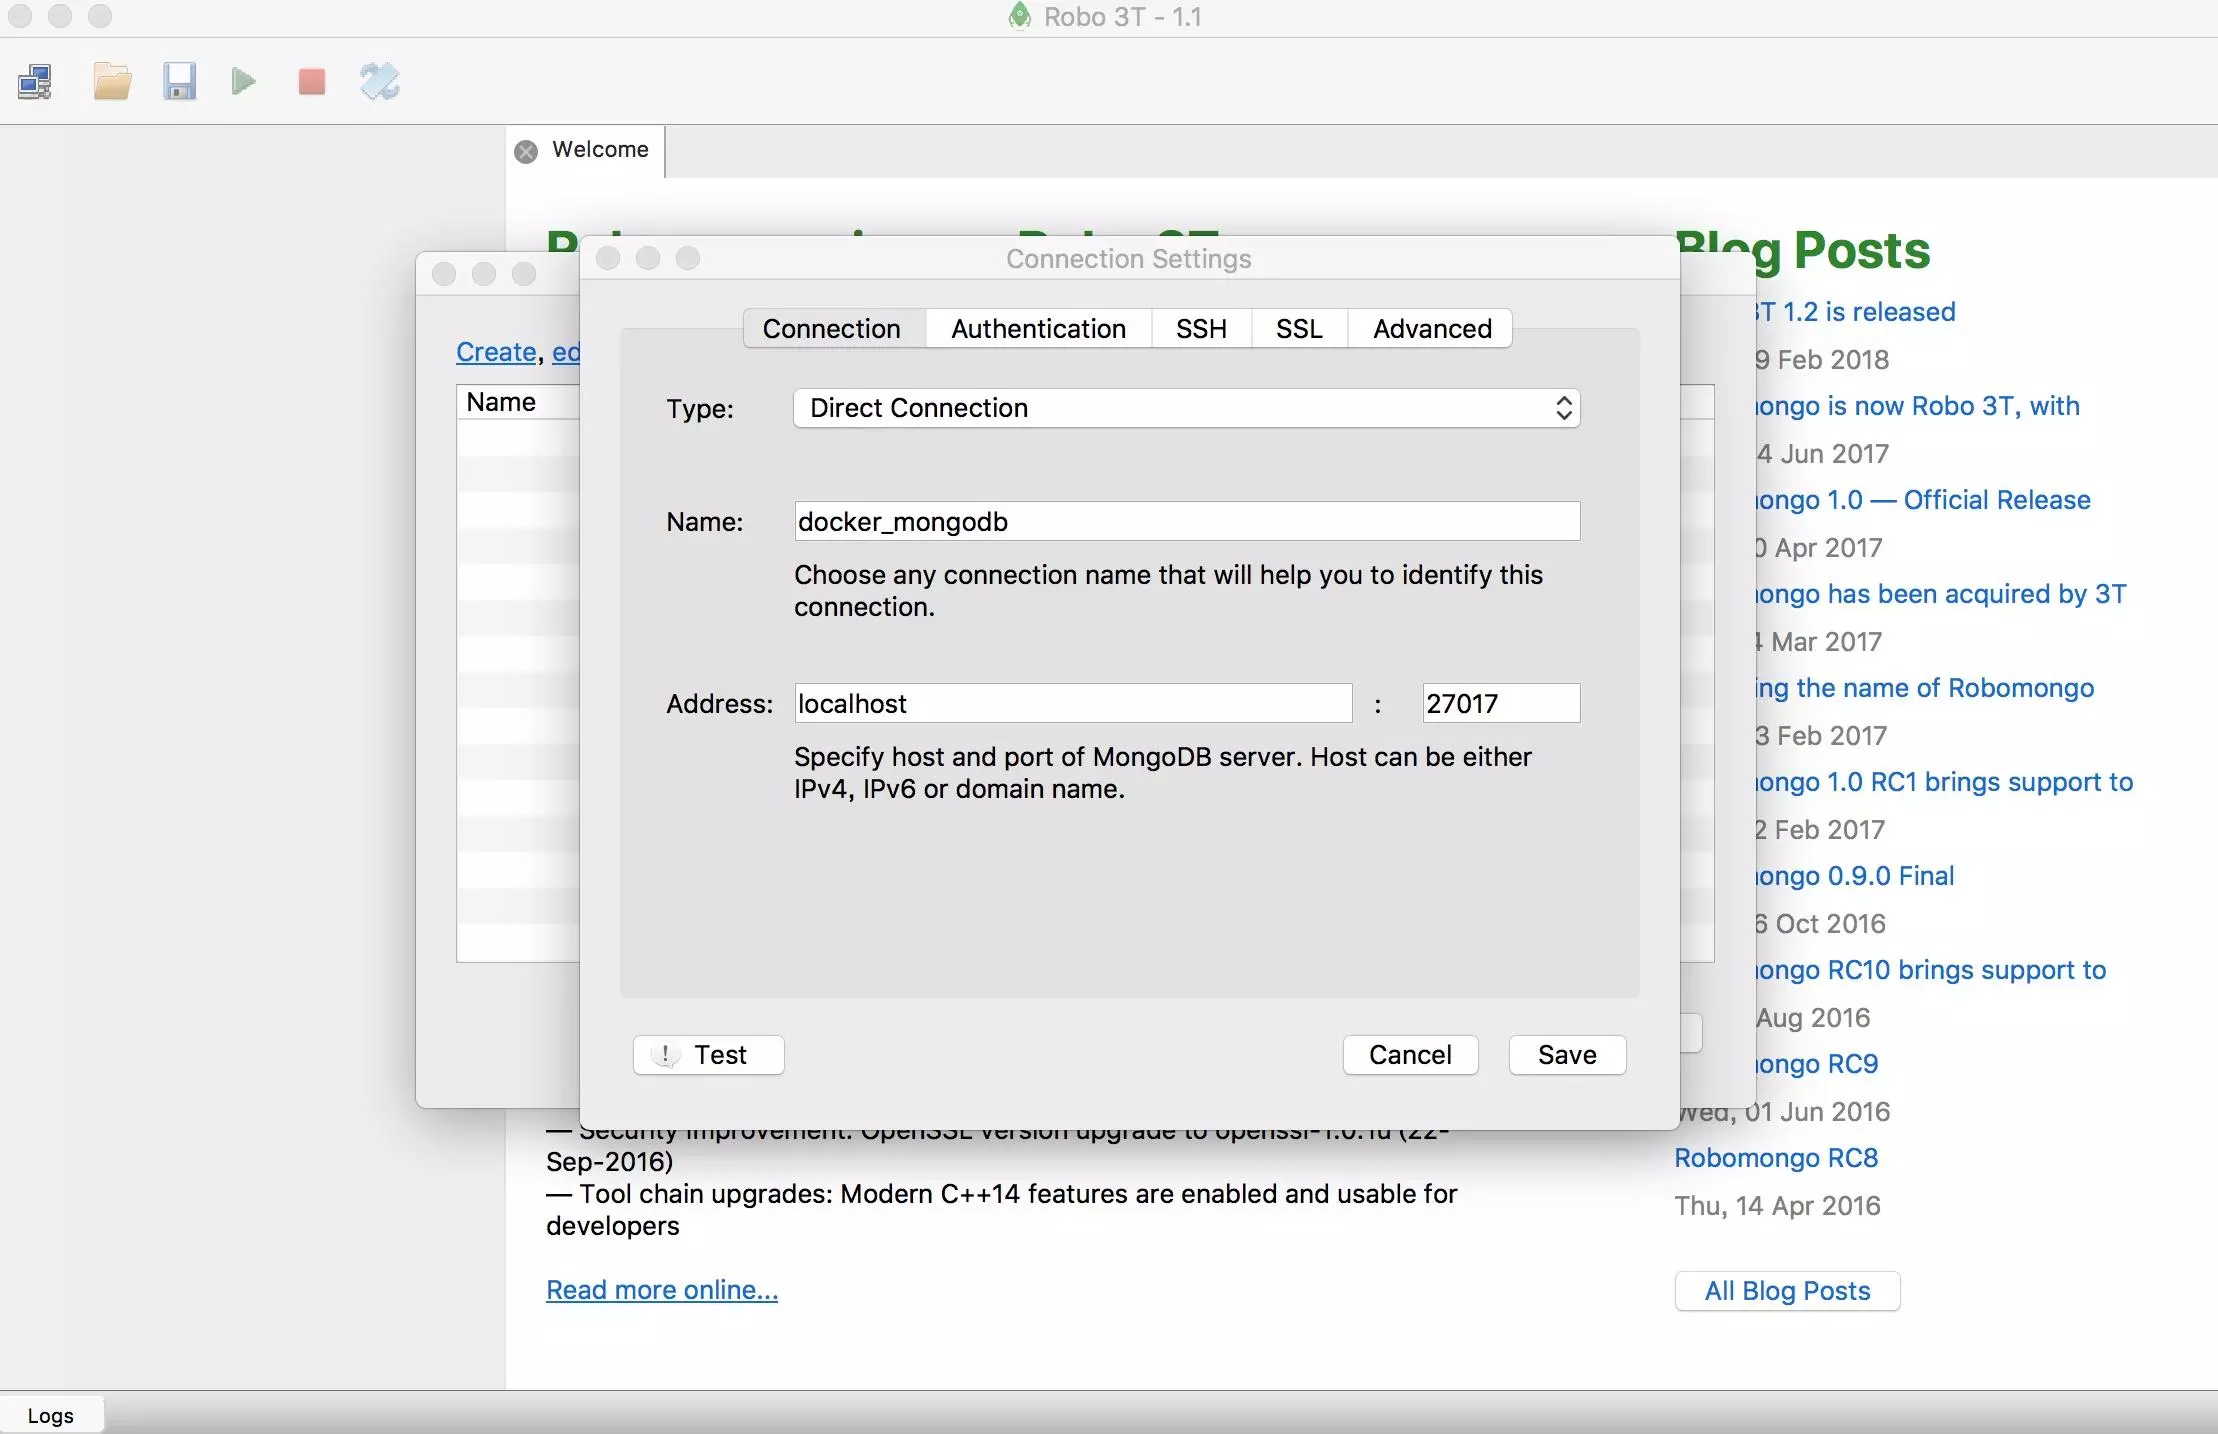Open the connection Type dropdown
The image size is (2218, 1434).
point(1186,408)
